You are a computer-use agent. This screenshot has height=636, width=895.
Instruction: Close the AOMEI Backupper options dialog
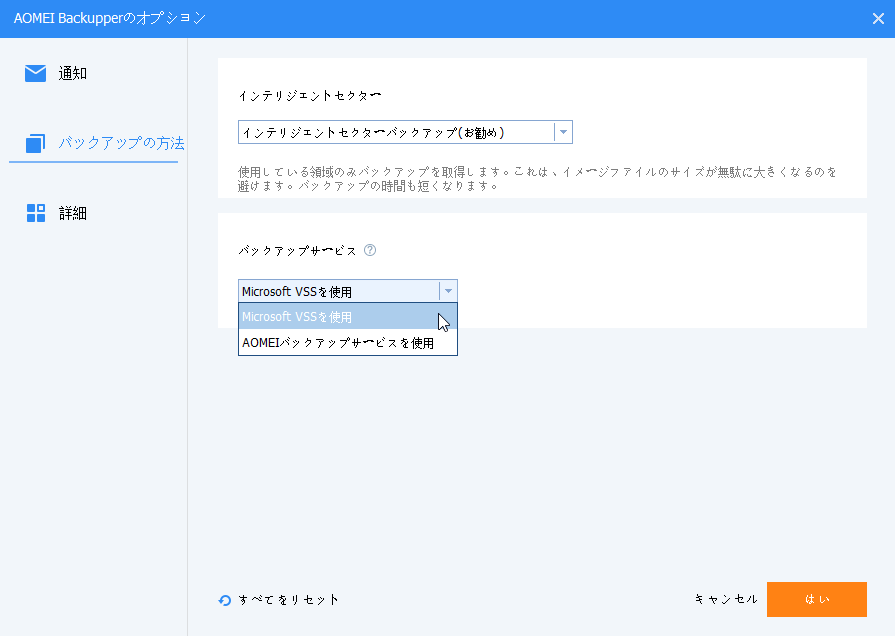click(x=877, y=18)
